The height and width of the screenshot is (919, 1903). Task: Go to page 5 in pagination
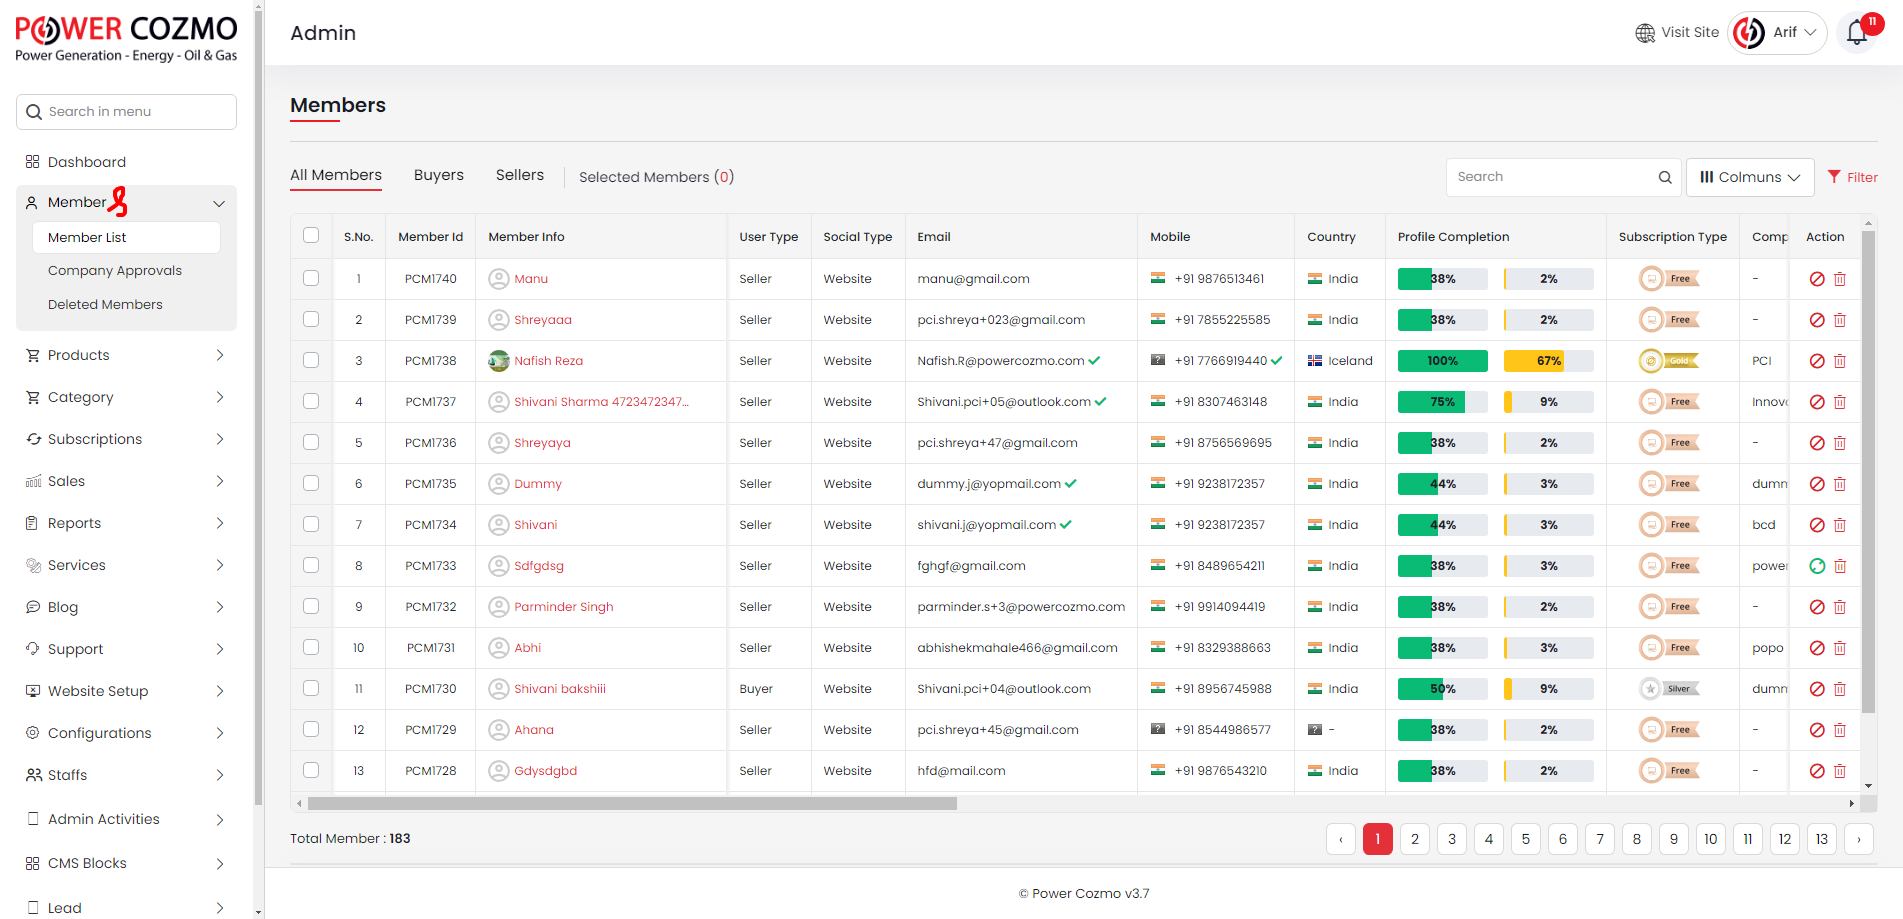tap(1525, 839)
